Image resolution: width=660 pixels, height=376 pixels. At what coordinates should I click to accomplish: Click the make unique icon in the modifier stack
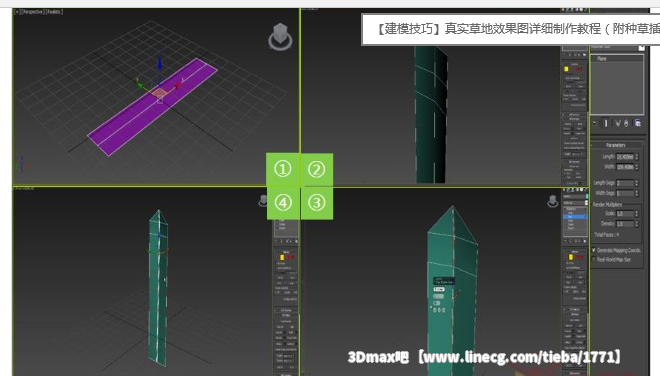tap(617, 123)
